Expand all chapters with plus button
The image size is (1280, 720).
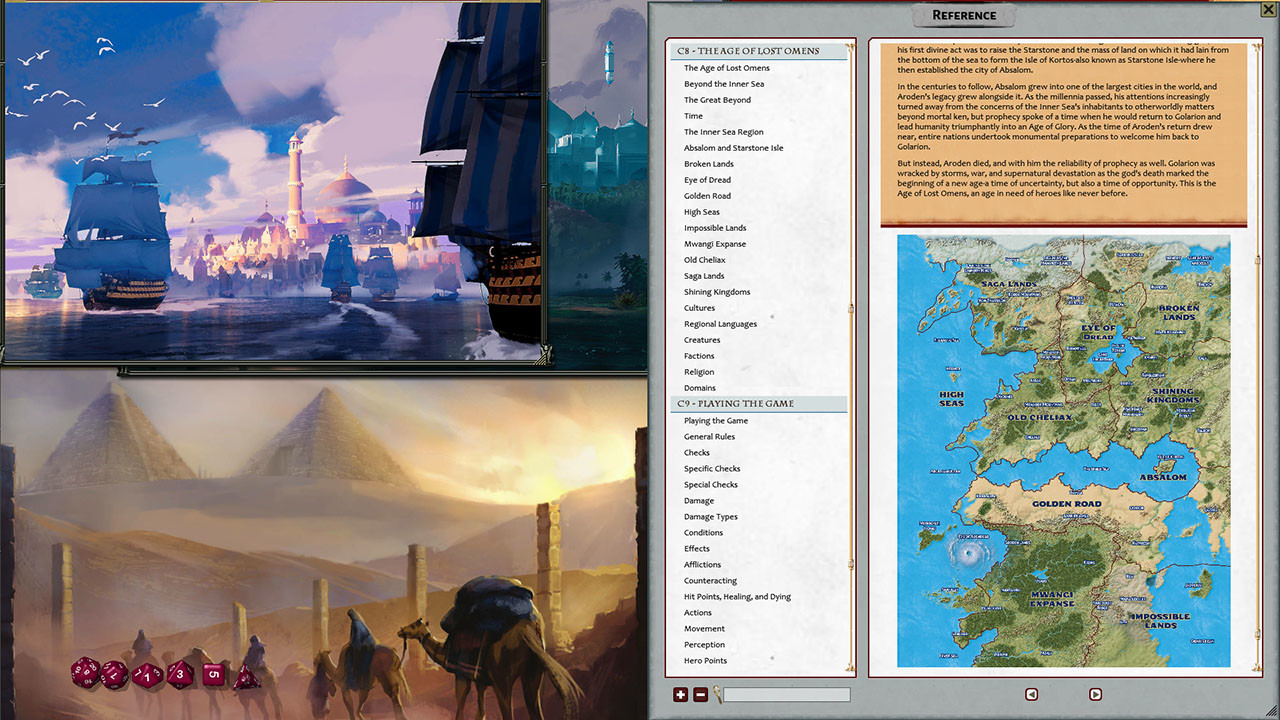pos(681,694)
